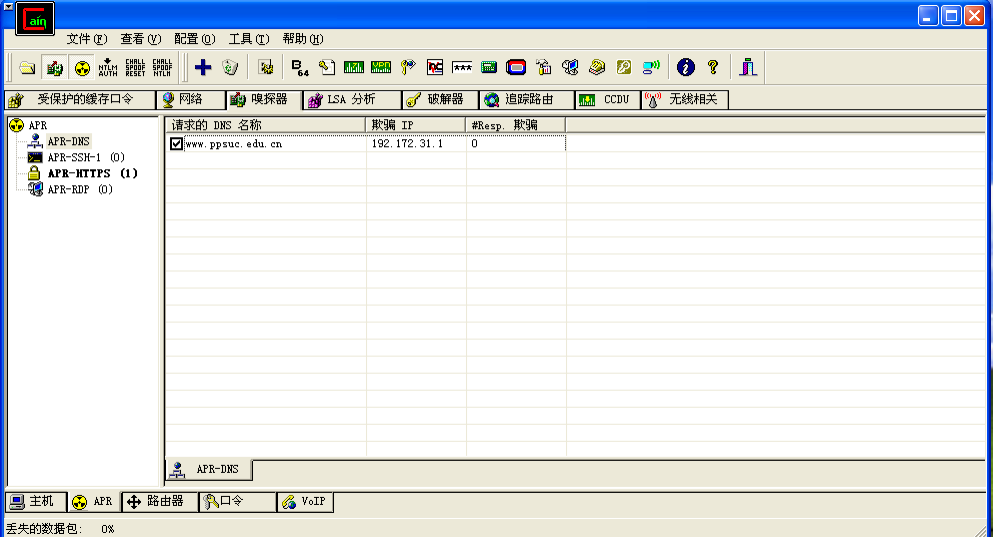The width and height of the screenshot is (993, 537).
Task: Click the yellow telephone toolbar icon
Action: [x=597, y=67]
